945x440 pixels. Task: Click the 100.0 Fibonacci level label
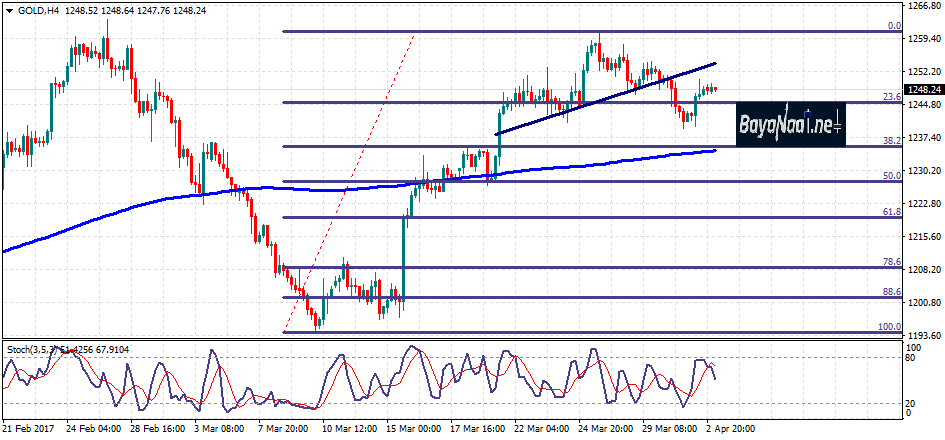(891, 327)
